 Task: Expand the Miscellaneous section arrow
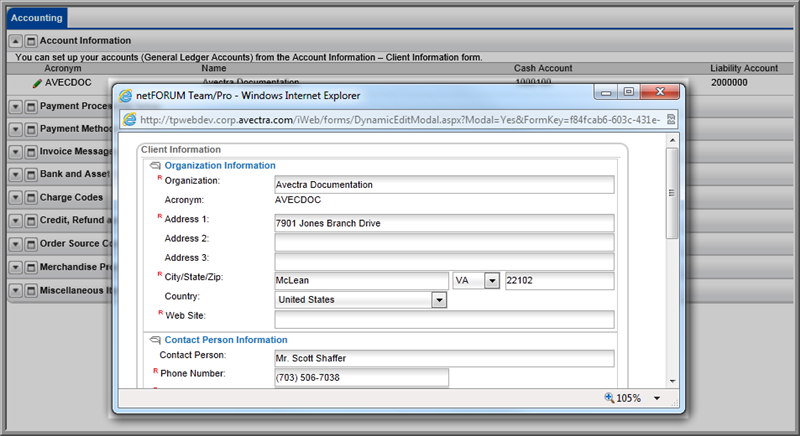pyautogui.click(x=16, y=291)
